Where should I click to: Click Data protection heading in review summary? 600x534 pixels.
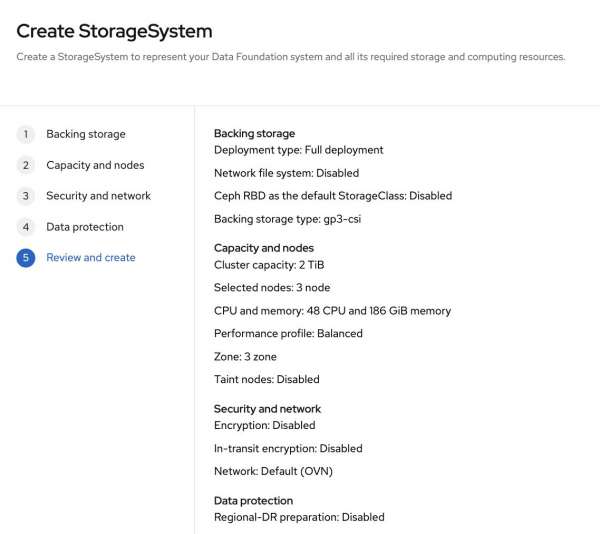253,501
